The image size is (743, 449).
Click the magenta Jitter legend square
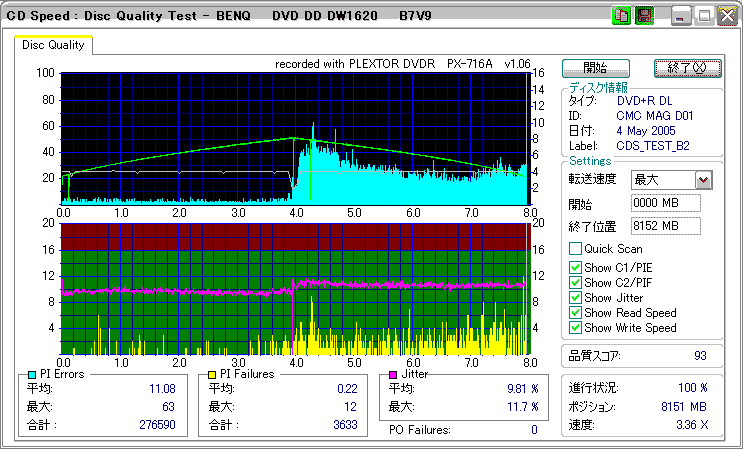coord(393,375)
